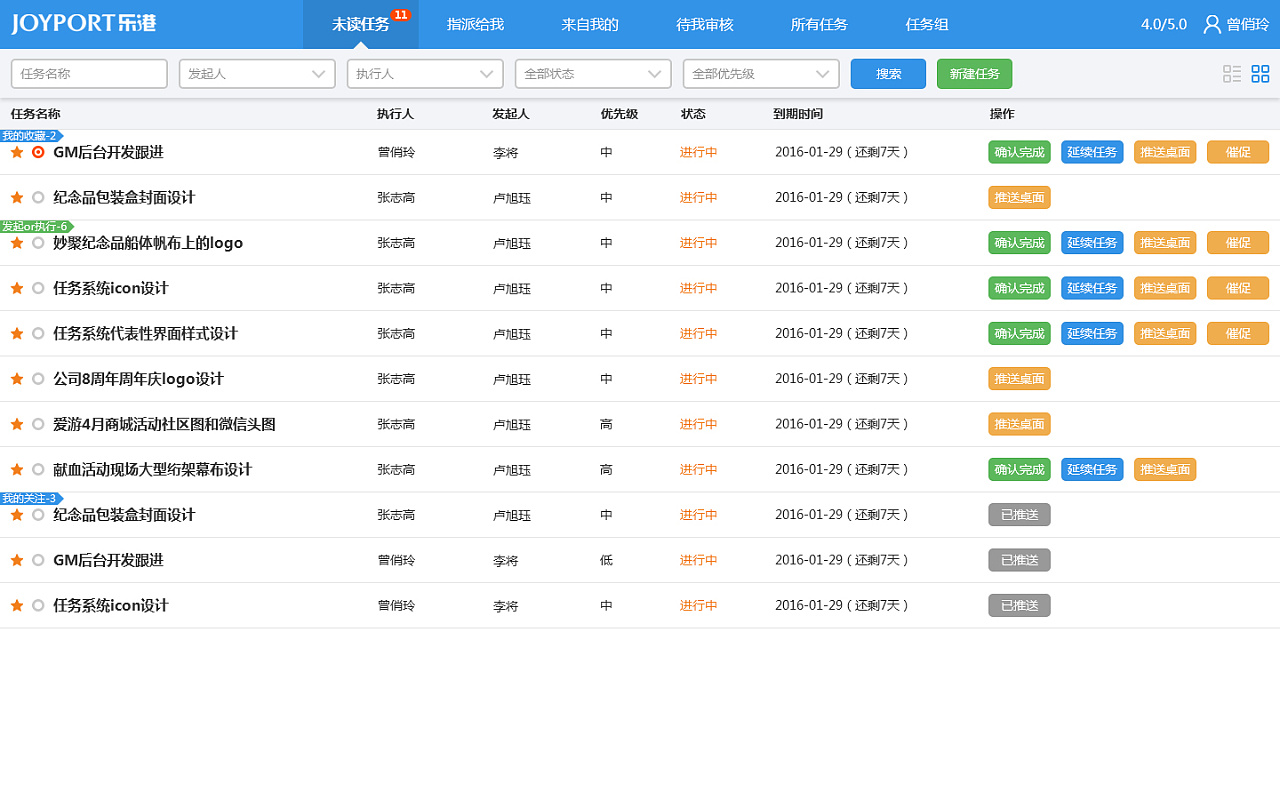The width and height of the screenshot is (1280, 800).
Task: Select radio circle for 爱游4月商城活动社区图和微信头图
Action: point(38,424)
